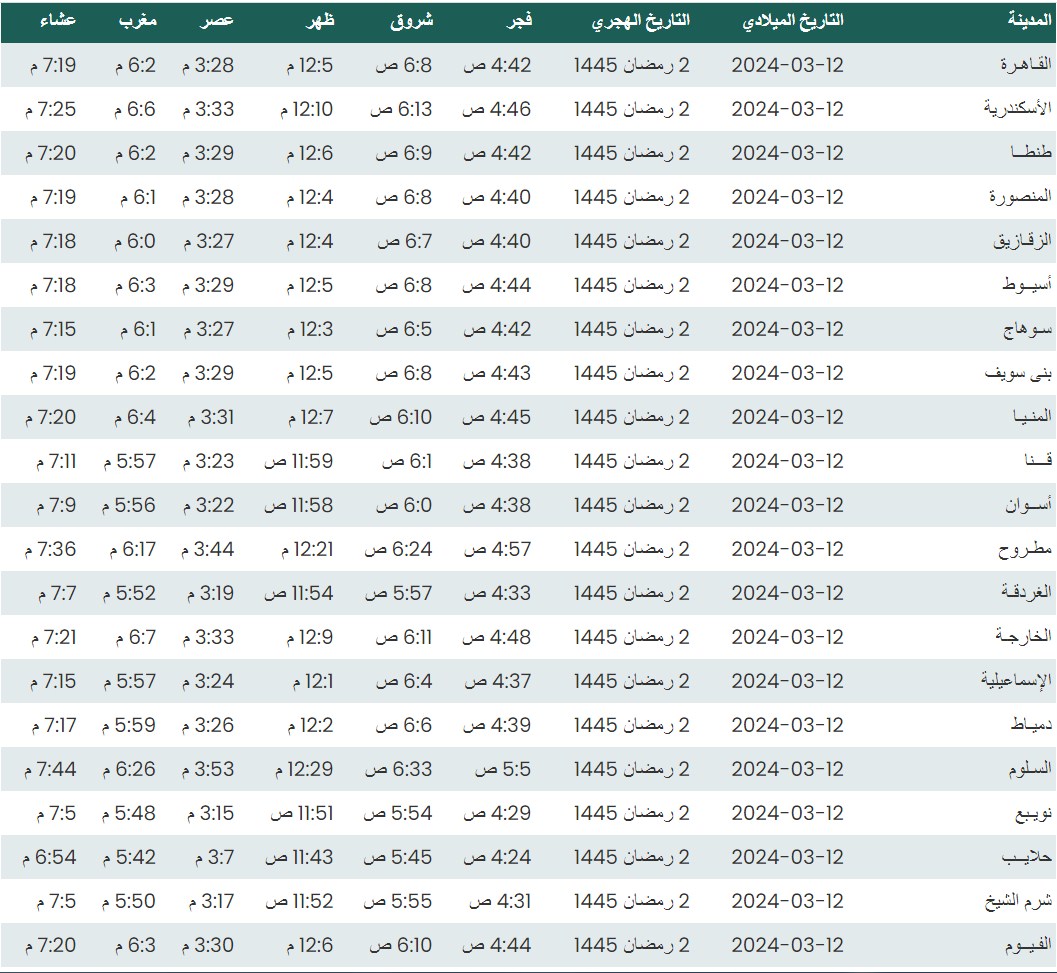Click the المدينة column header

(x=1029, y=21)
